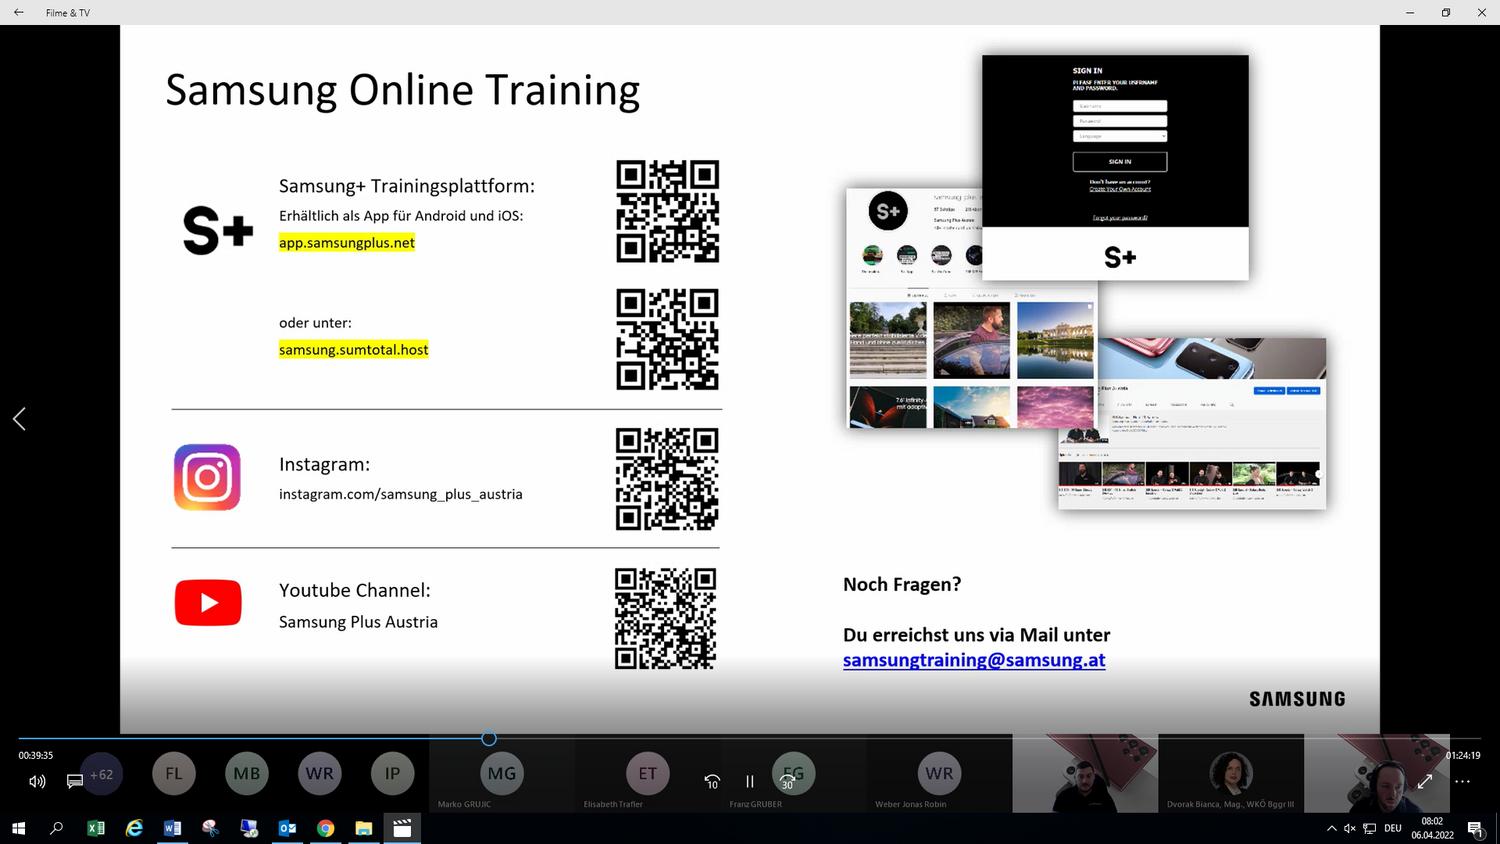
Task: Open Internet Explorer from the taskbar
Action: pos(134,828)
